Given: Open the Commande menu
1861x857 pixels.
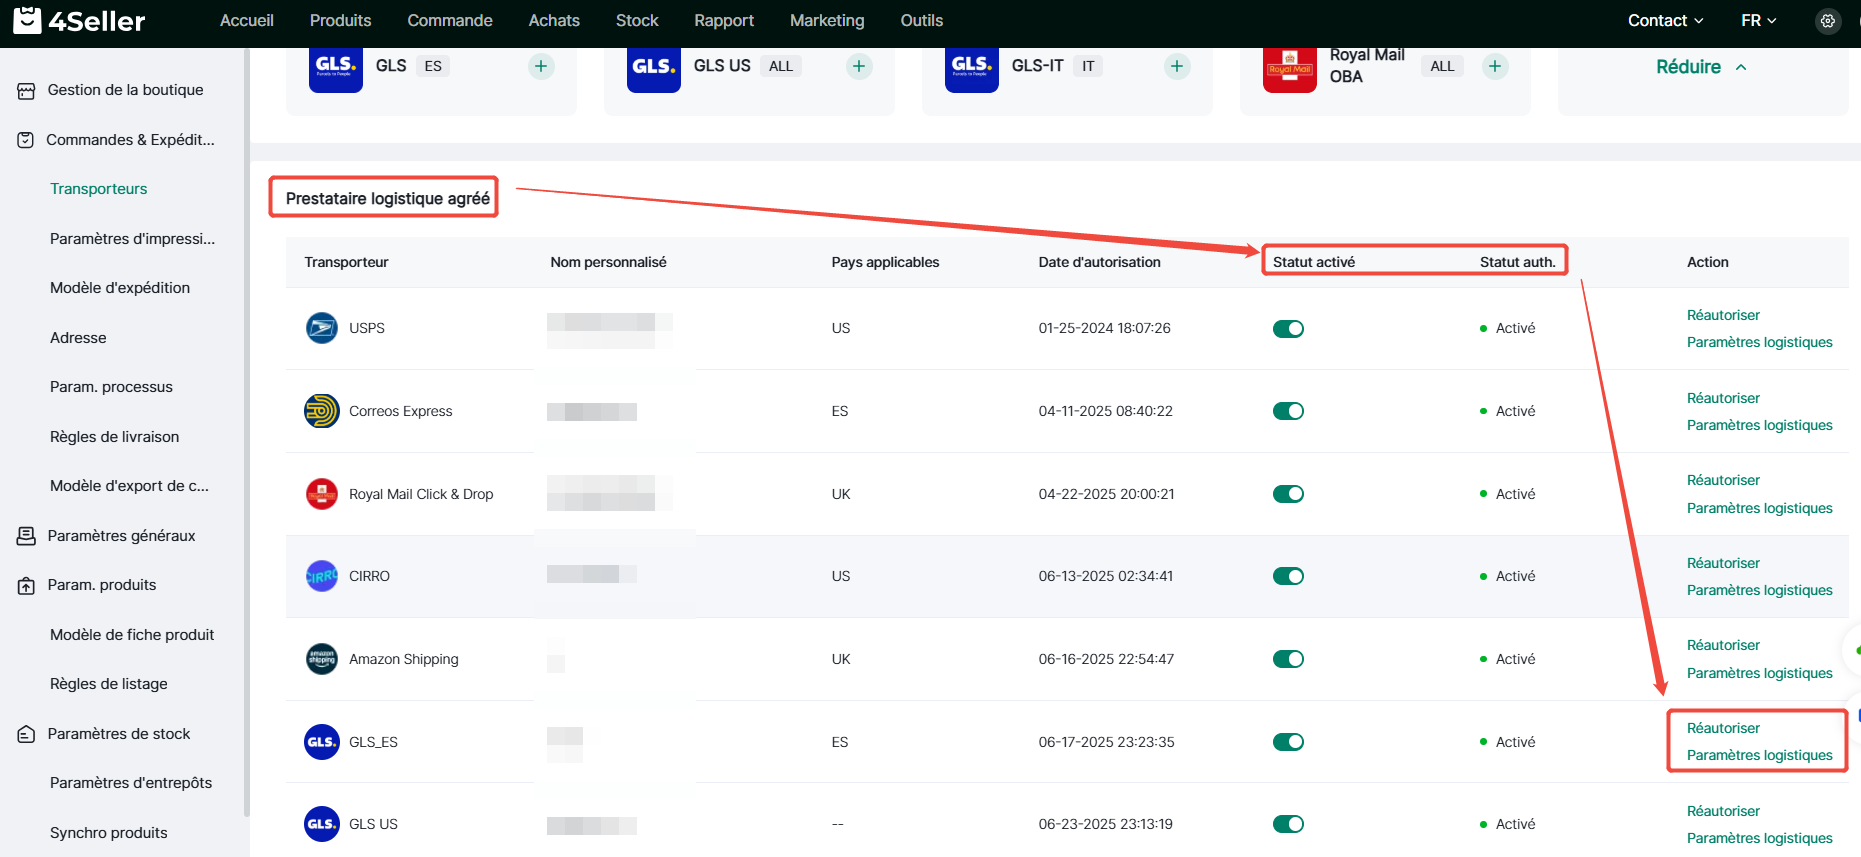Looking at the screenshot, I should coord(450,20).
